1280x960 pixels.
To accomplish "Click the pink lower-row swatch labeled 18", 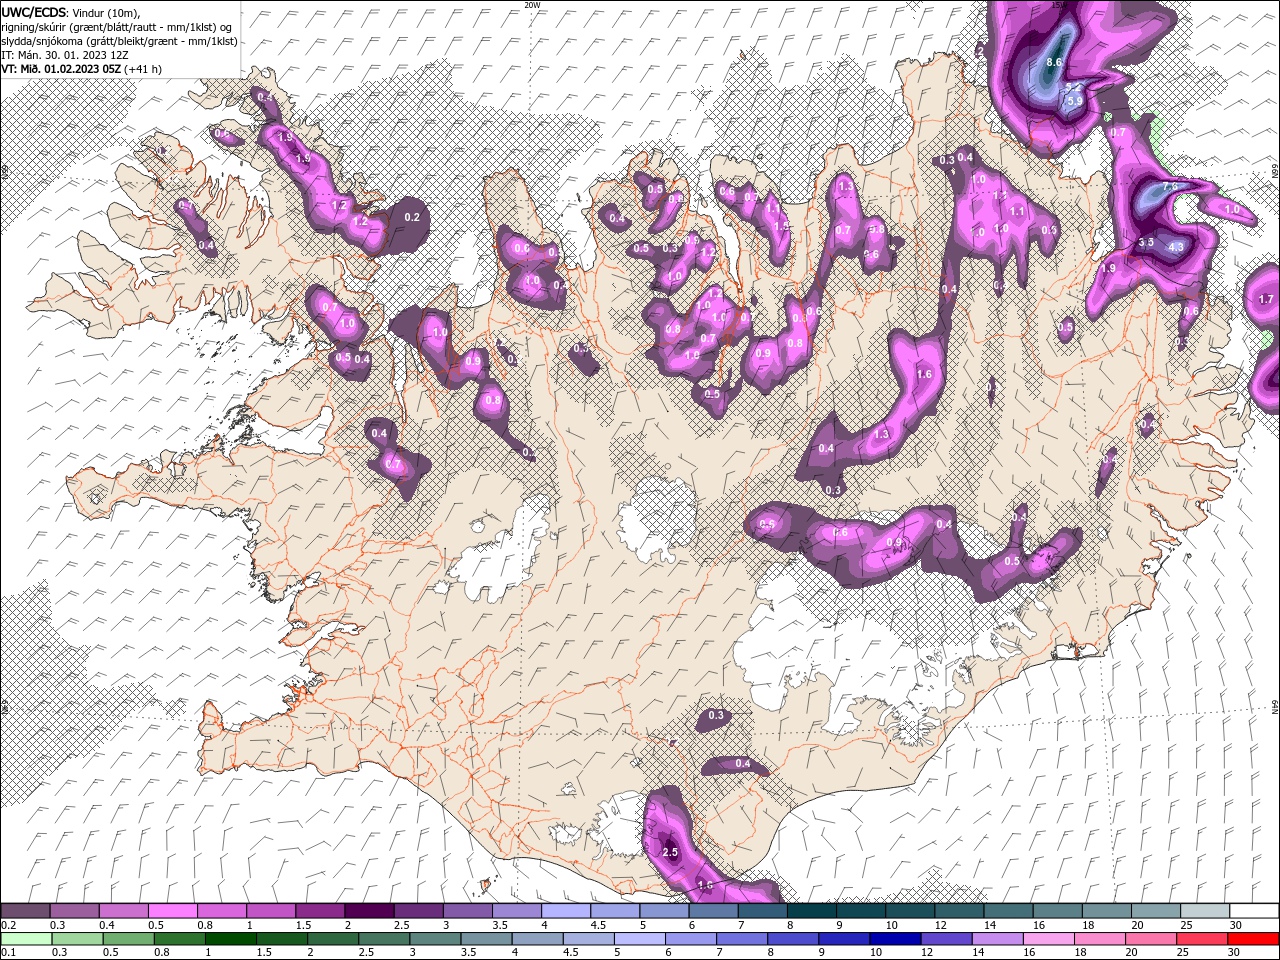I will [1100, 939].
